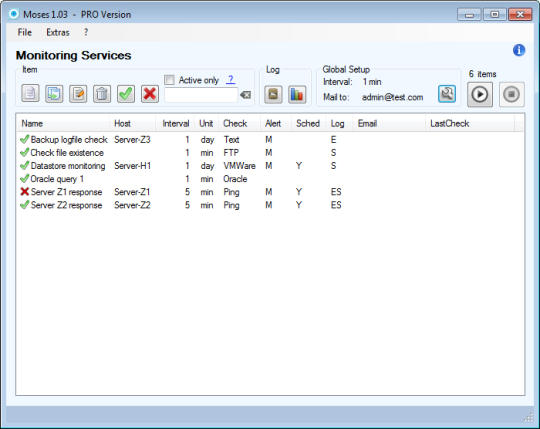Clear the filter with backspace icon

[246, 95]
